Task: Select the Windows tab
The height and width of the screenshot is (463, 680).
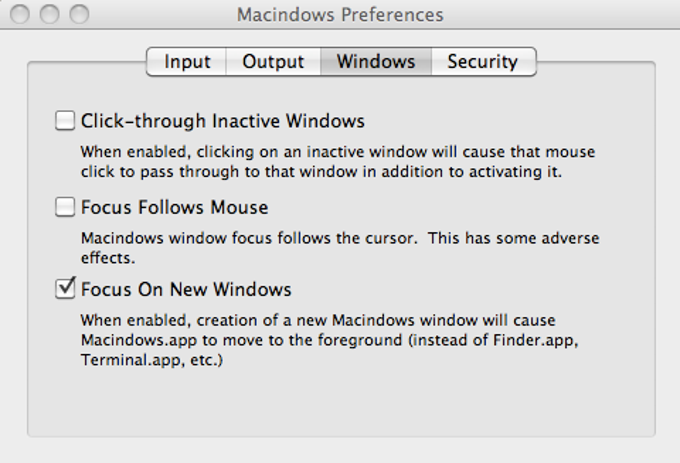Action: pos(375,62)
